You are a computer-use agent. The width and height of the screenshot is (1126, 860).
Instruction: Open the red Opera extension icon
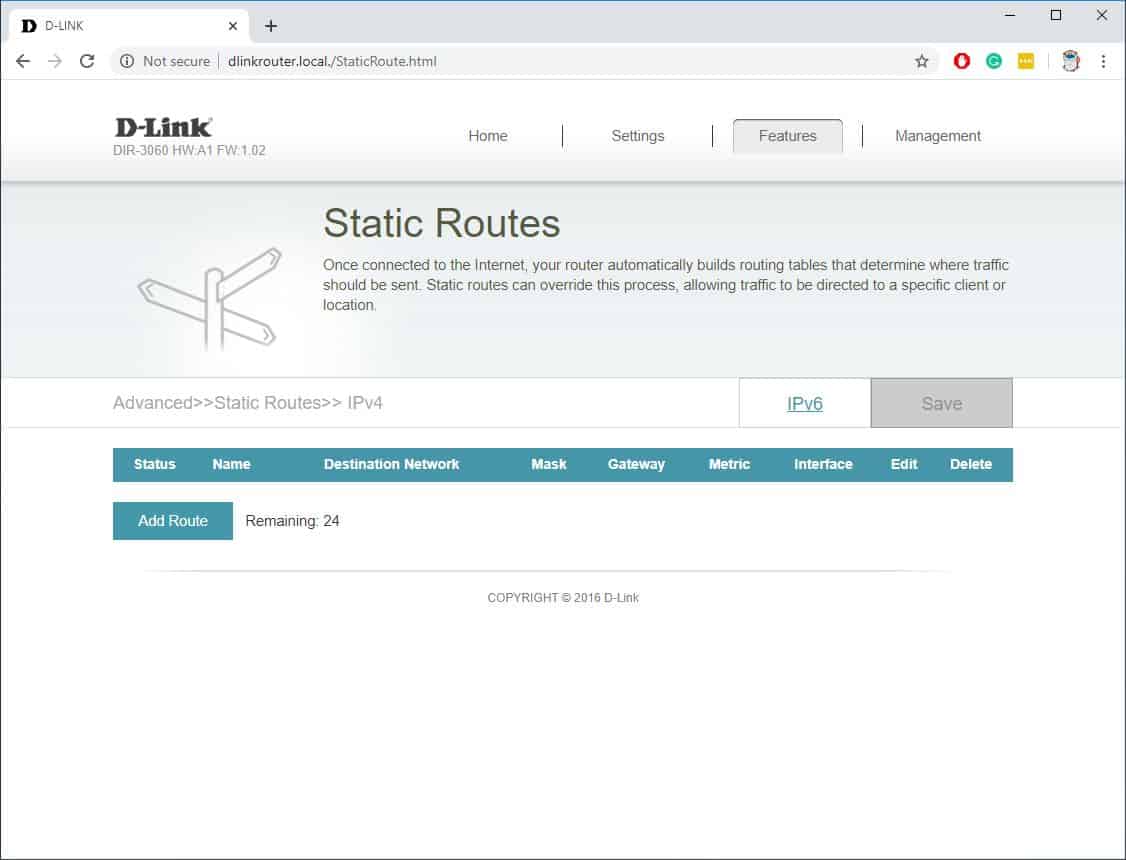962,61
